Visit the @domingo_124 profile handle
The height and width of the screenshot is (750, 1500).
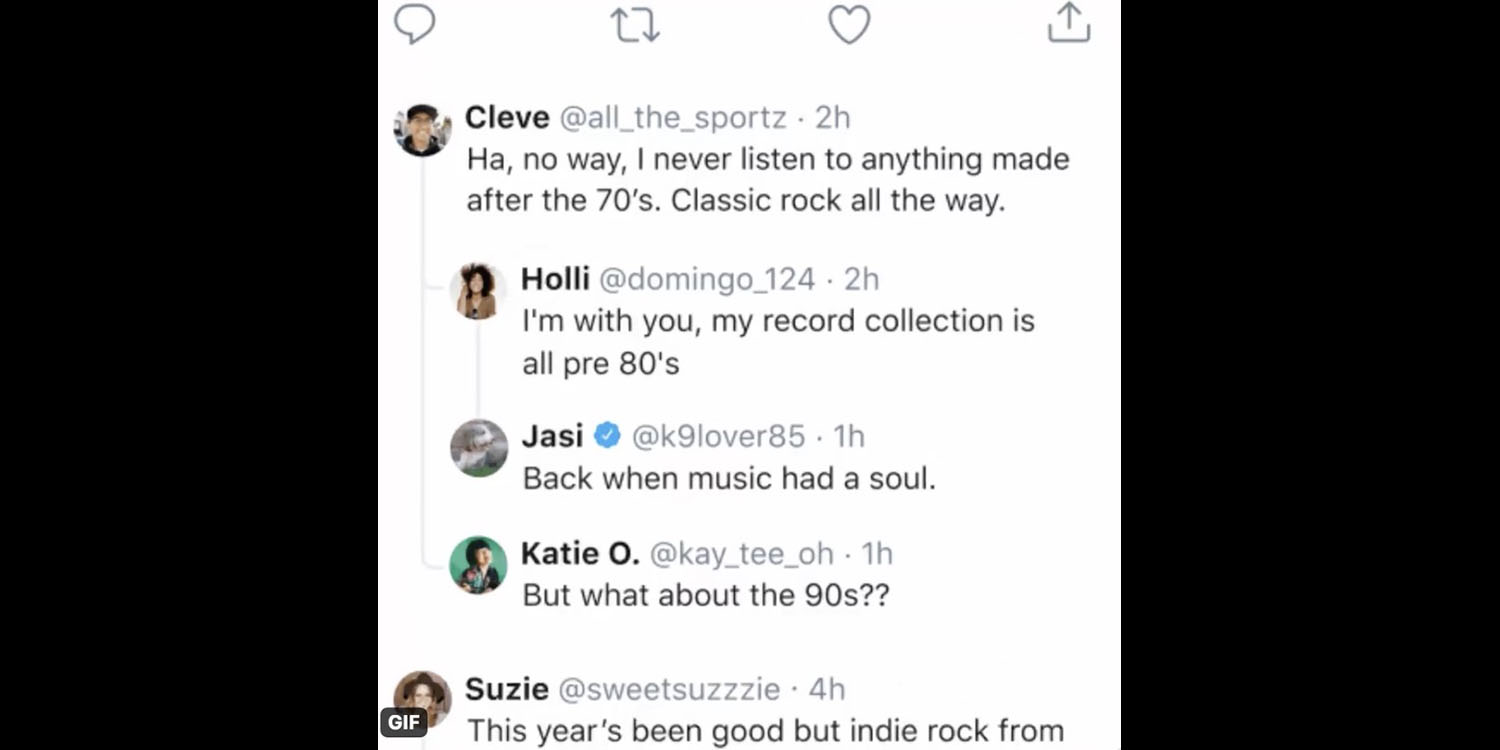pyautogui.click(x=707, y=279)
